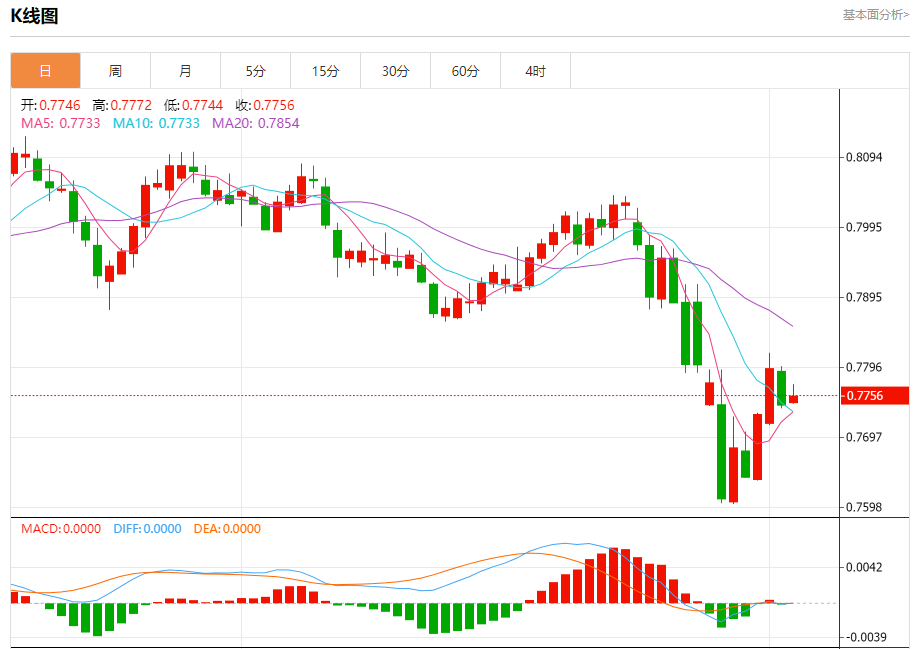This screenshot has width=918, height=649.
Task: Click the DIFF value label
Action: [146, 529]
